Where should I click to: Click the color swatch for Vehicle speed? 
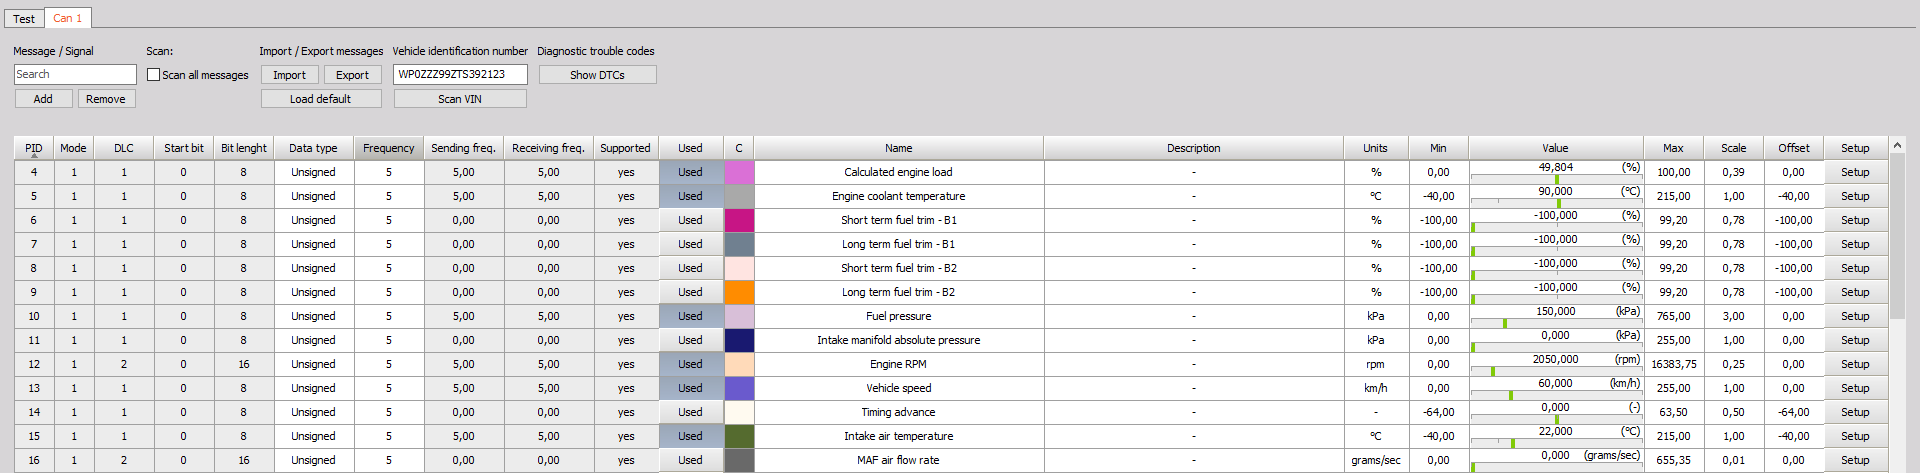click(x=739, y=388)
